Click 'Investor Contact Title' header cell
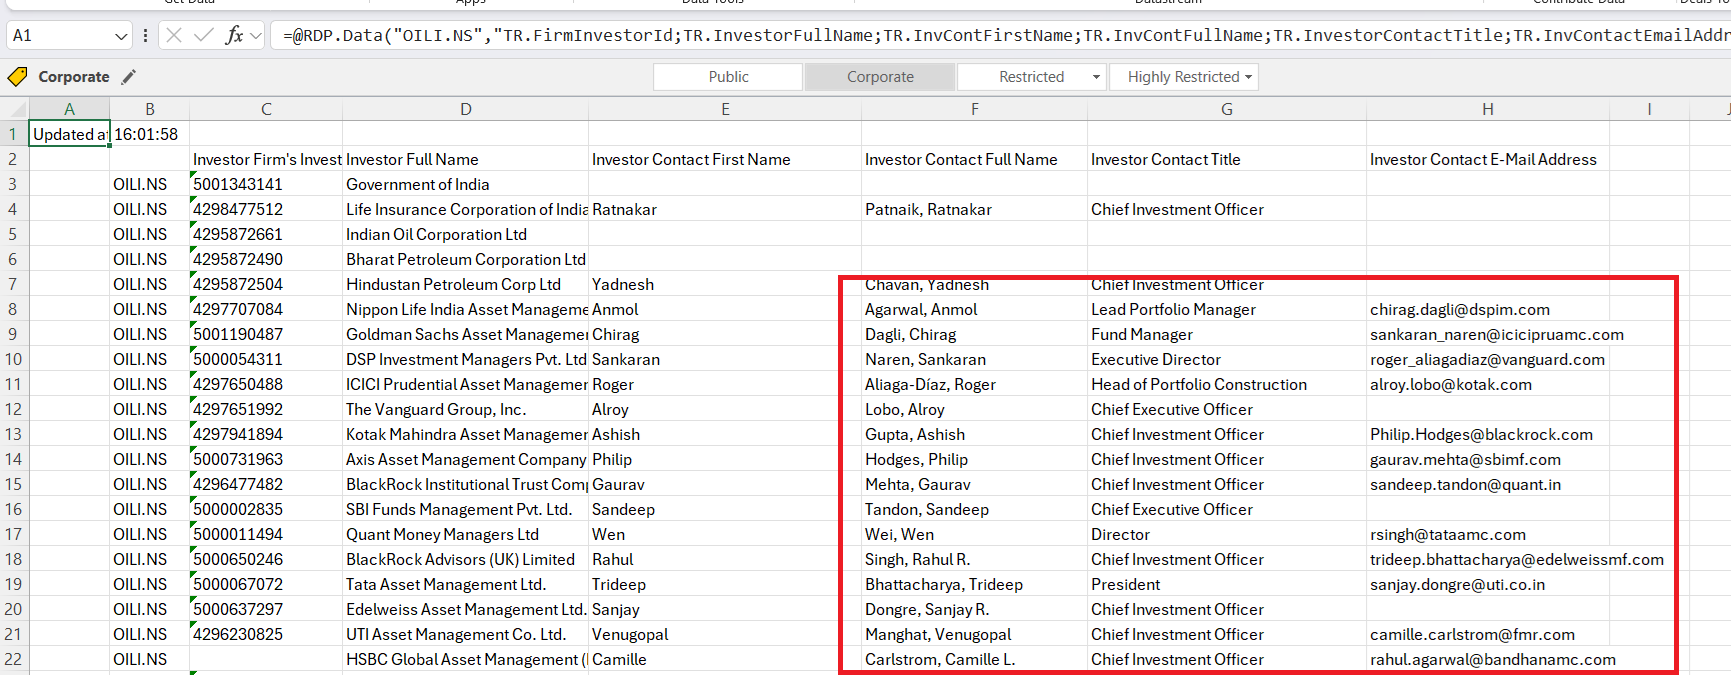1731x675 pixels. pos(1227,159)
